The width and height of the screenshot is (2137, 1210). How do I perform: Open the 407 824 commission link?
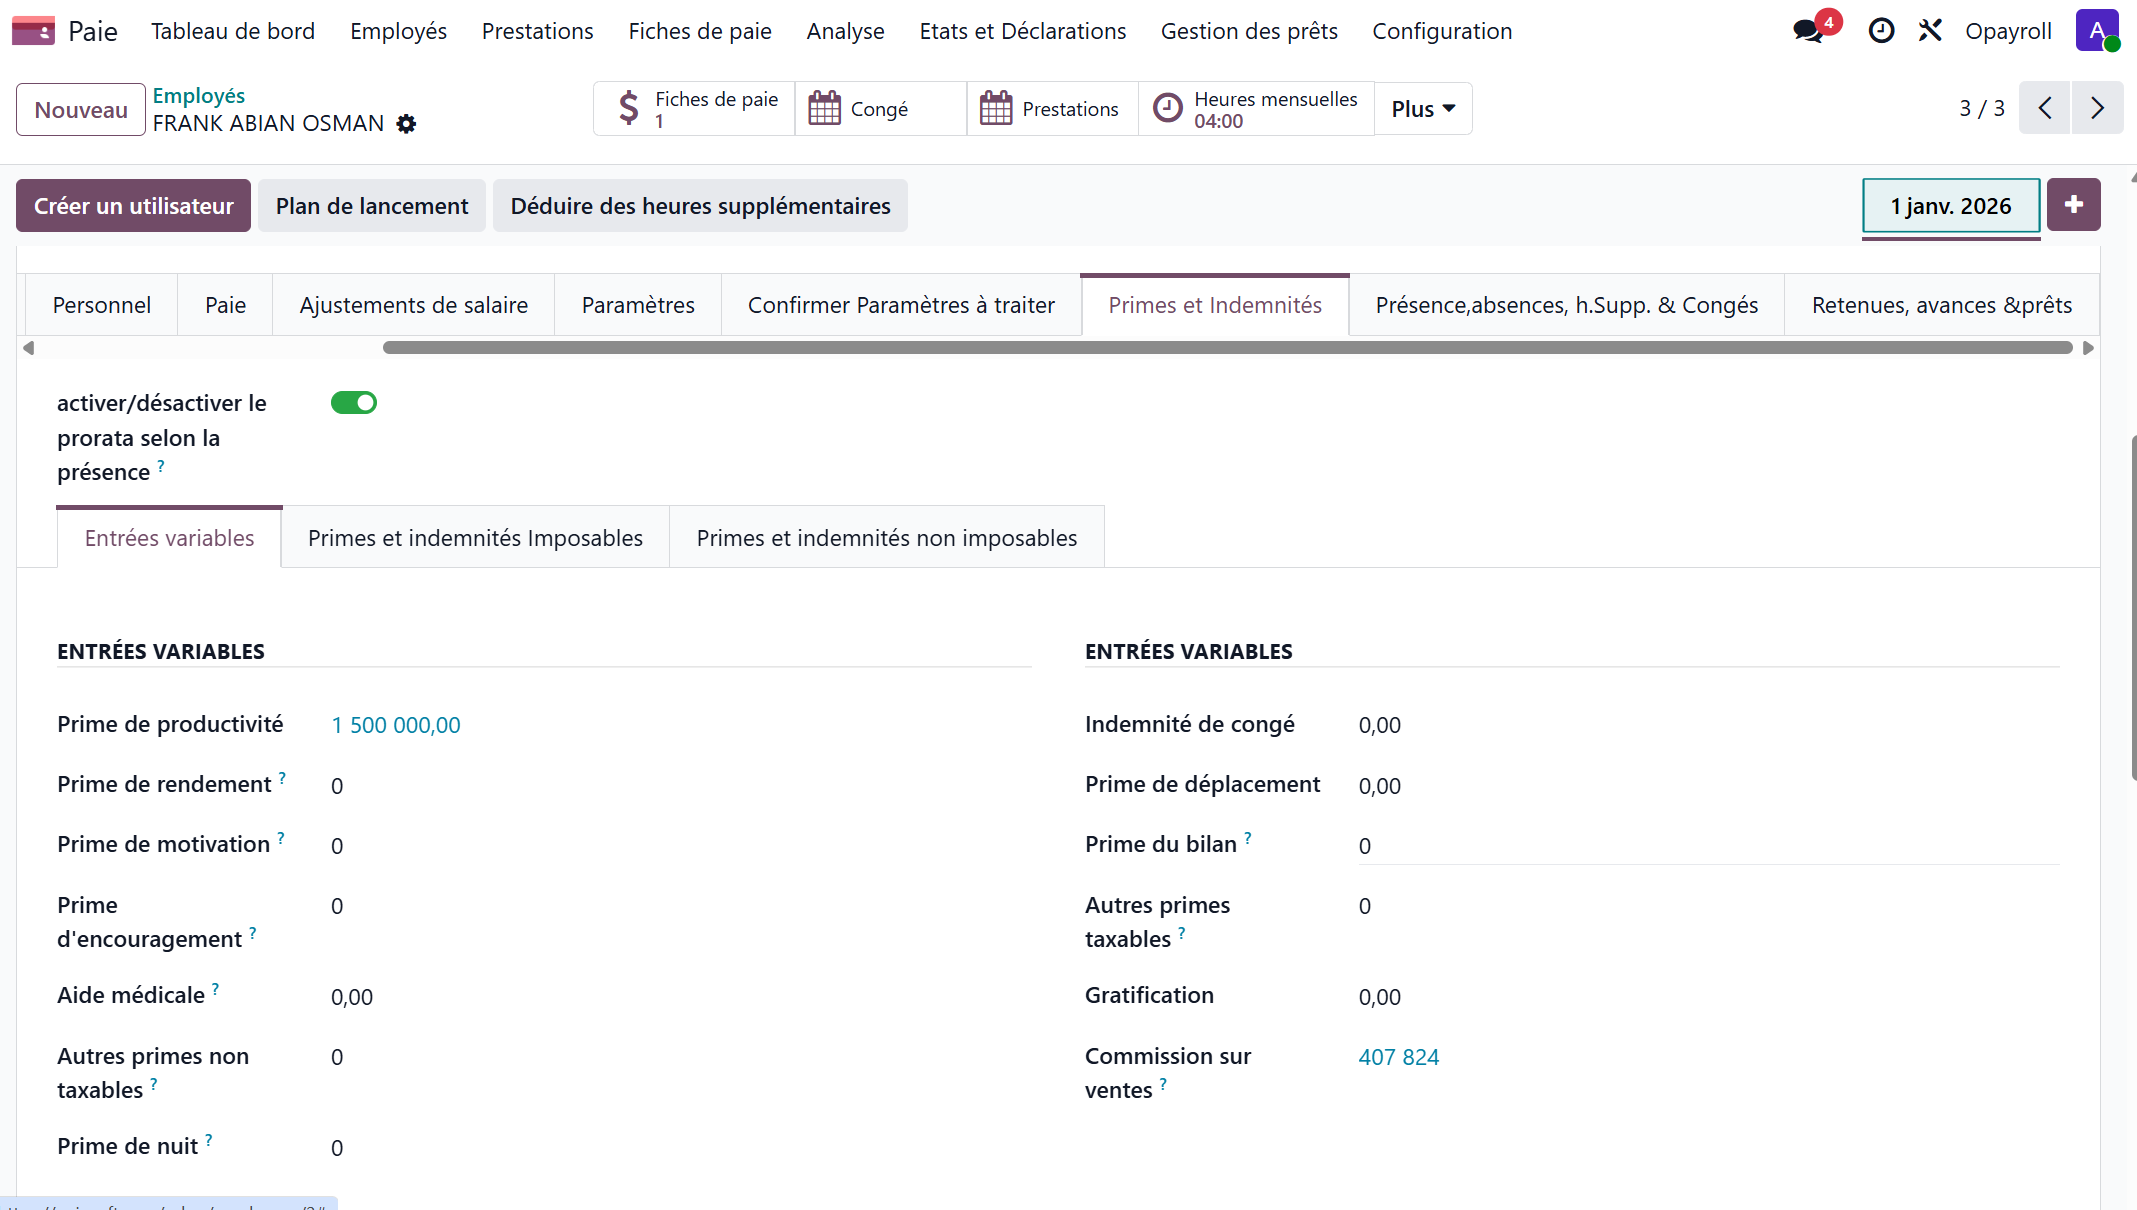point(1398,1056)
